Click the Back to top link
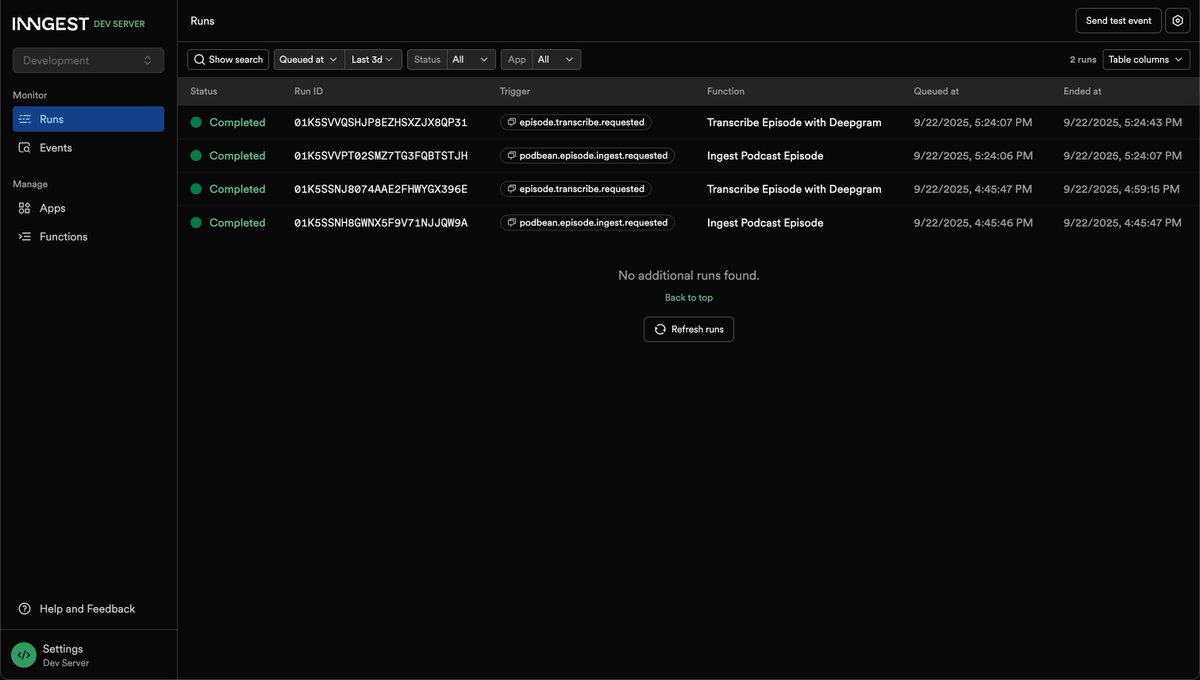The height and width of the screenshot is (680, 1200). (x=689, y=298)
